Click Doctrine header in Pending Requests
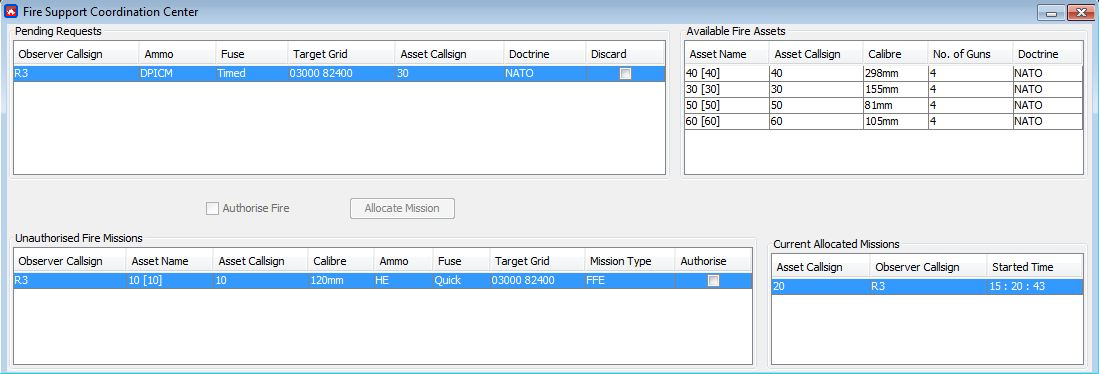1099x374 pixels. point(545,54)
